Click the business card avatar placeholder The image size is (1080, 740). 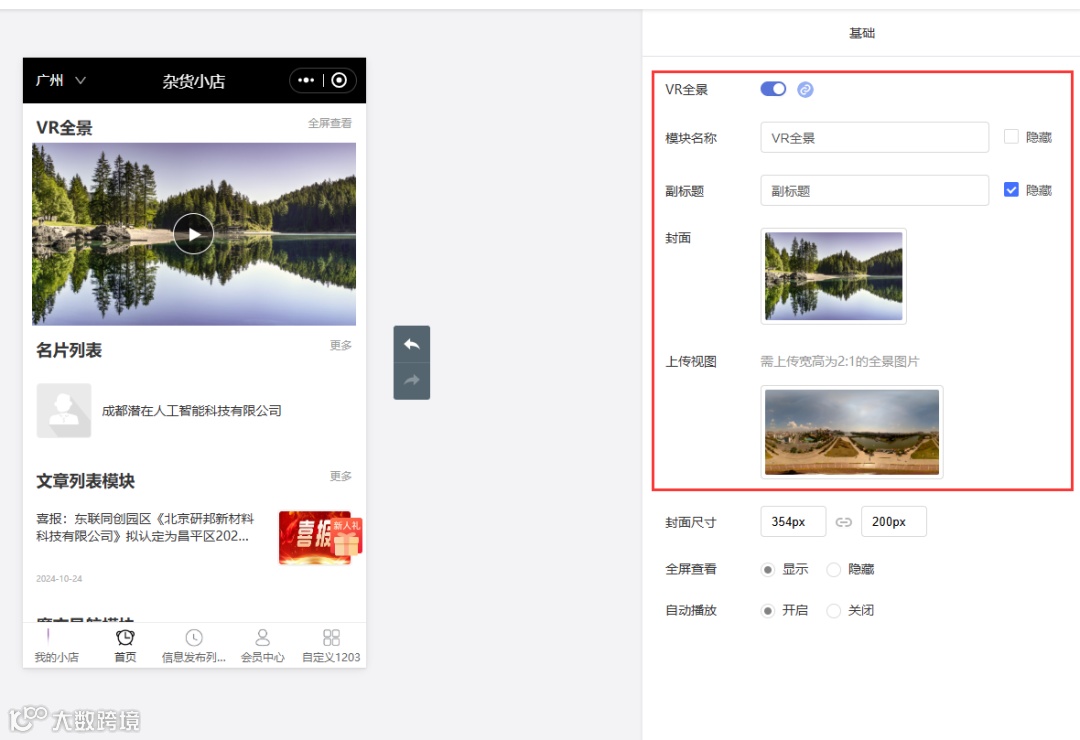(x=64, y=411)
